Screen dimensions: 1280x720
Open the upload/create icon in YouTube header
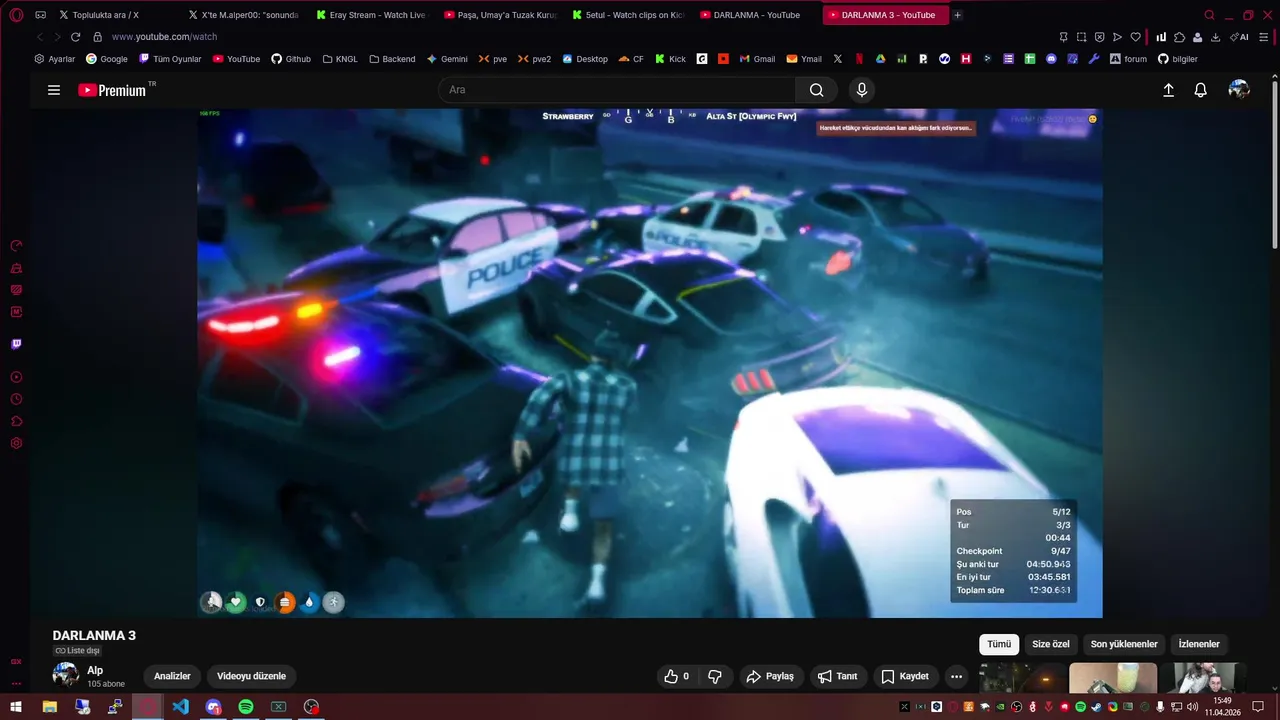[x=1168, y=90]
